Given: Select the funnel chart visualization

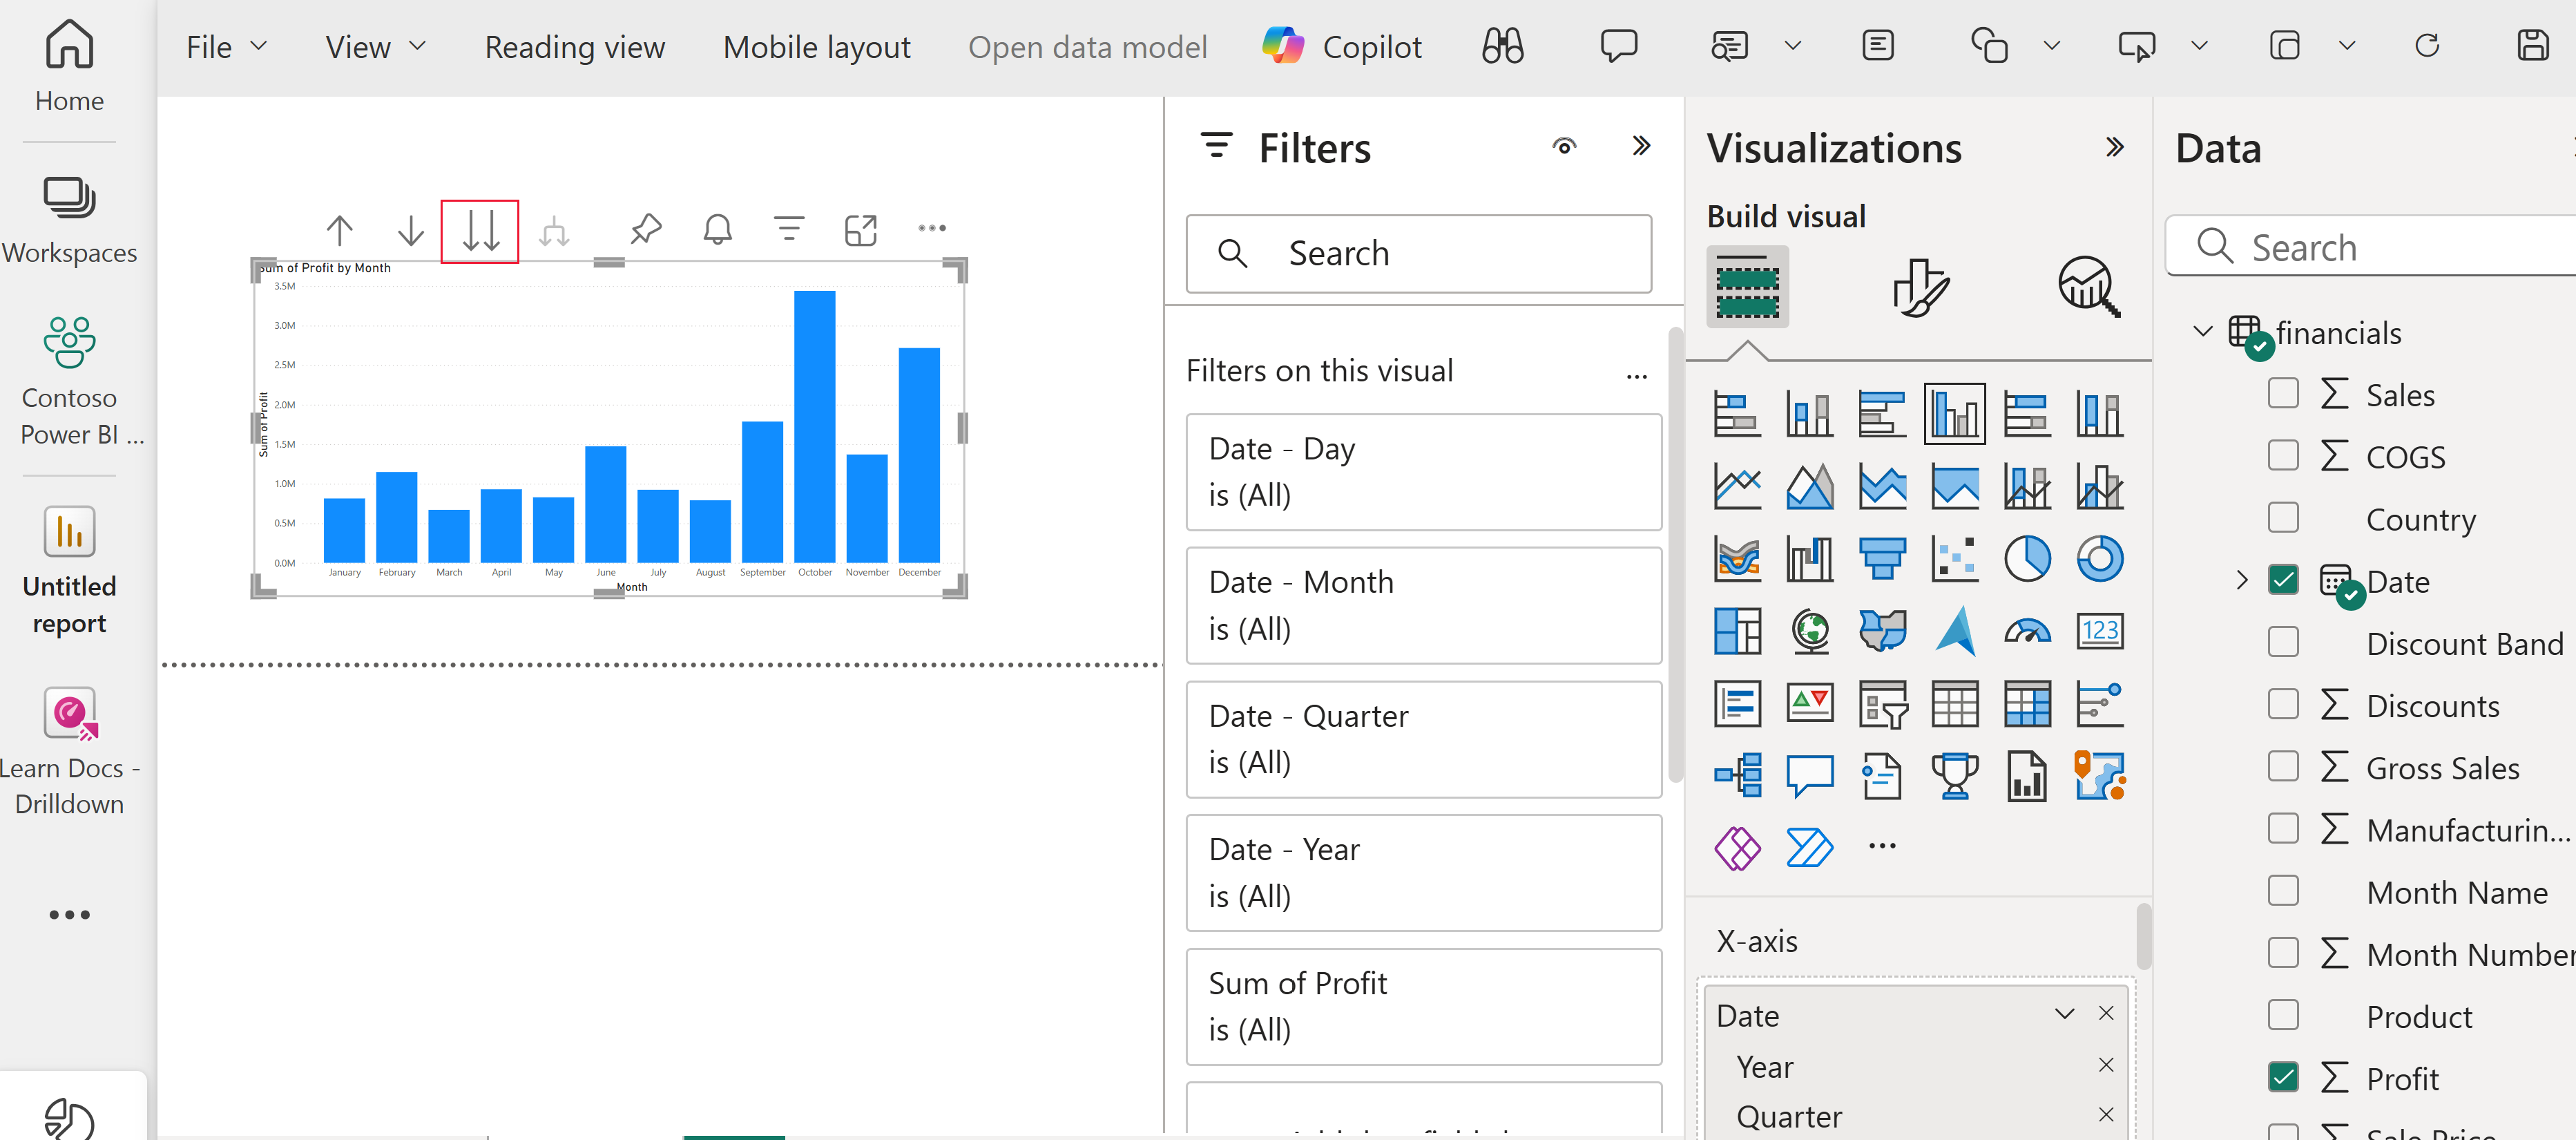Looking at the screenshot, I should [x=1882, y=558].
